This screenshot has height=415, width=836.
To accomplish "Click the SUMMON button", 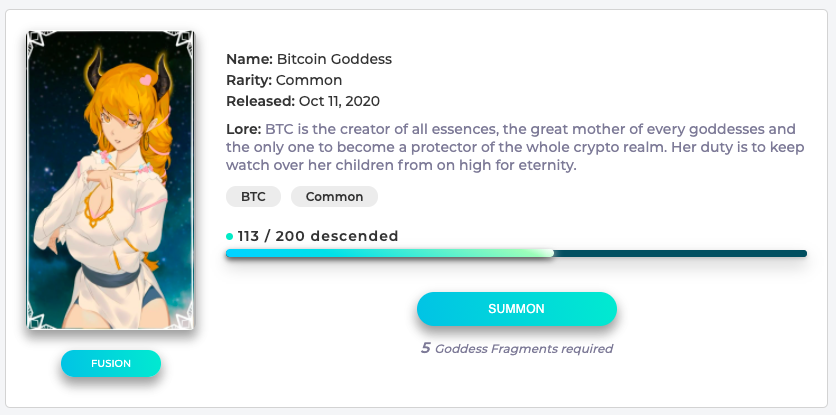I will pos(517,309).
